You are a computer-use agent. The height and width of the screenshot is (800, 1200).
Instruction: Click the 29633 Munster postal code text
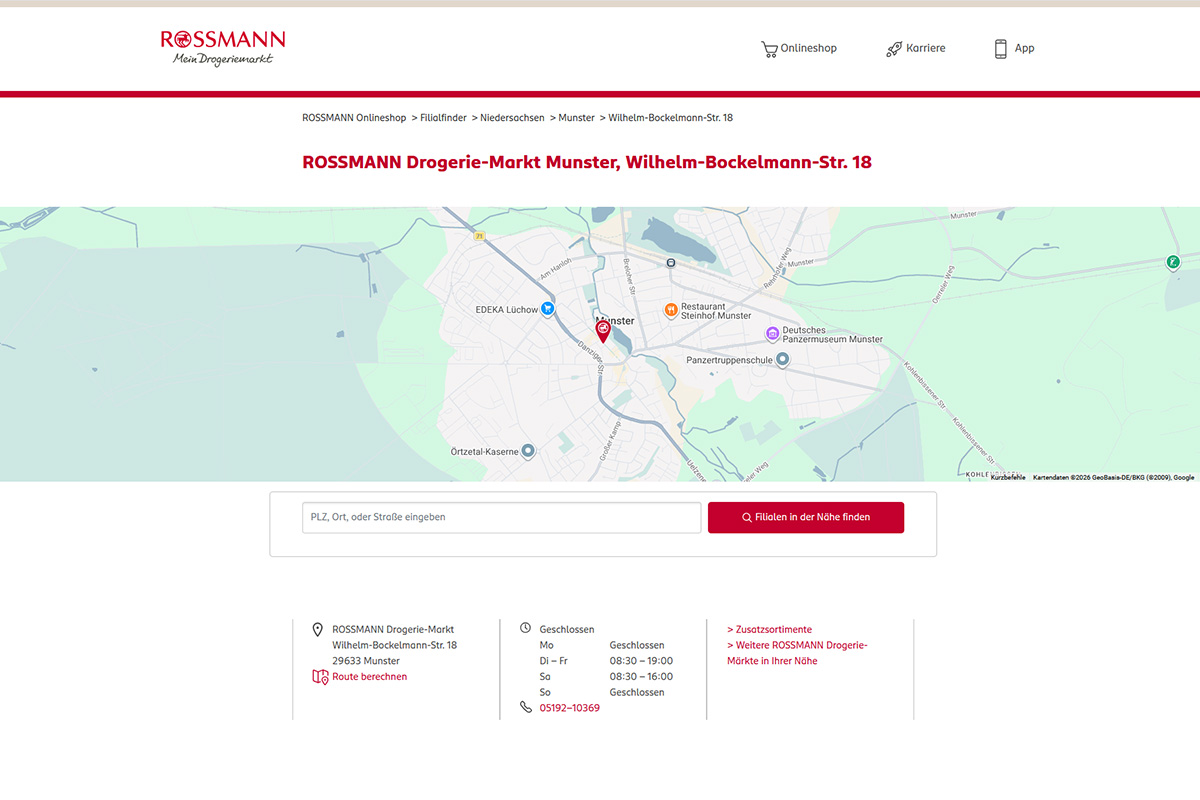pos(366,661)
